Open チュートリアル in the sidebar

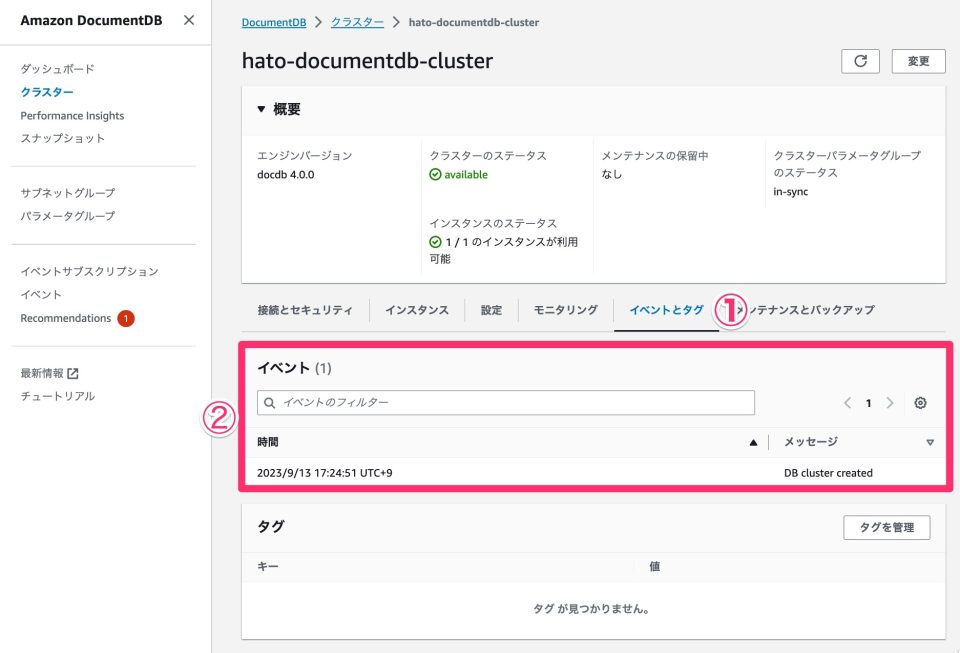(x=58, y=396)
